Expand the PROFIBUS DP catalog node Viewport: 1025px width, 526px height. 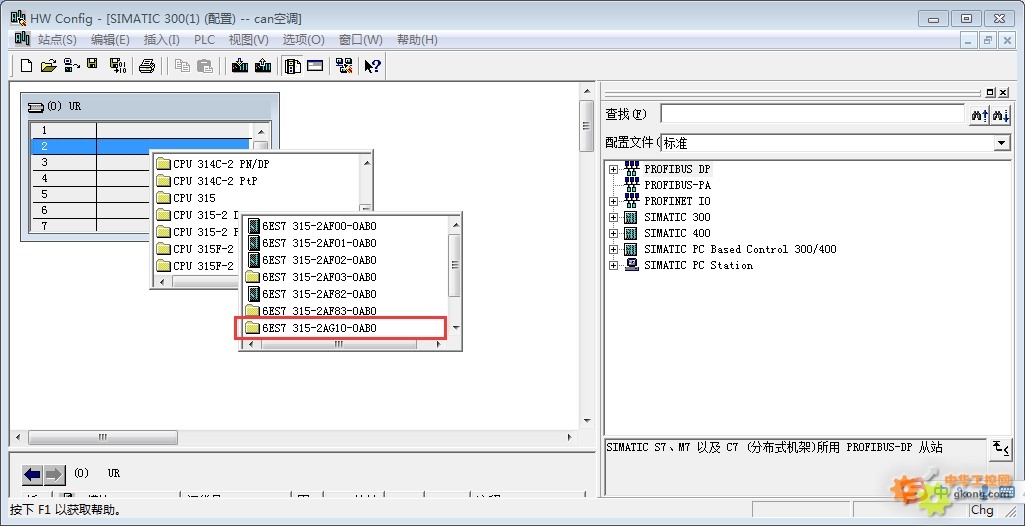tap(613, 169)
